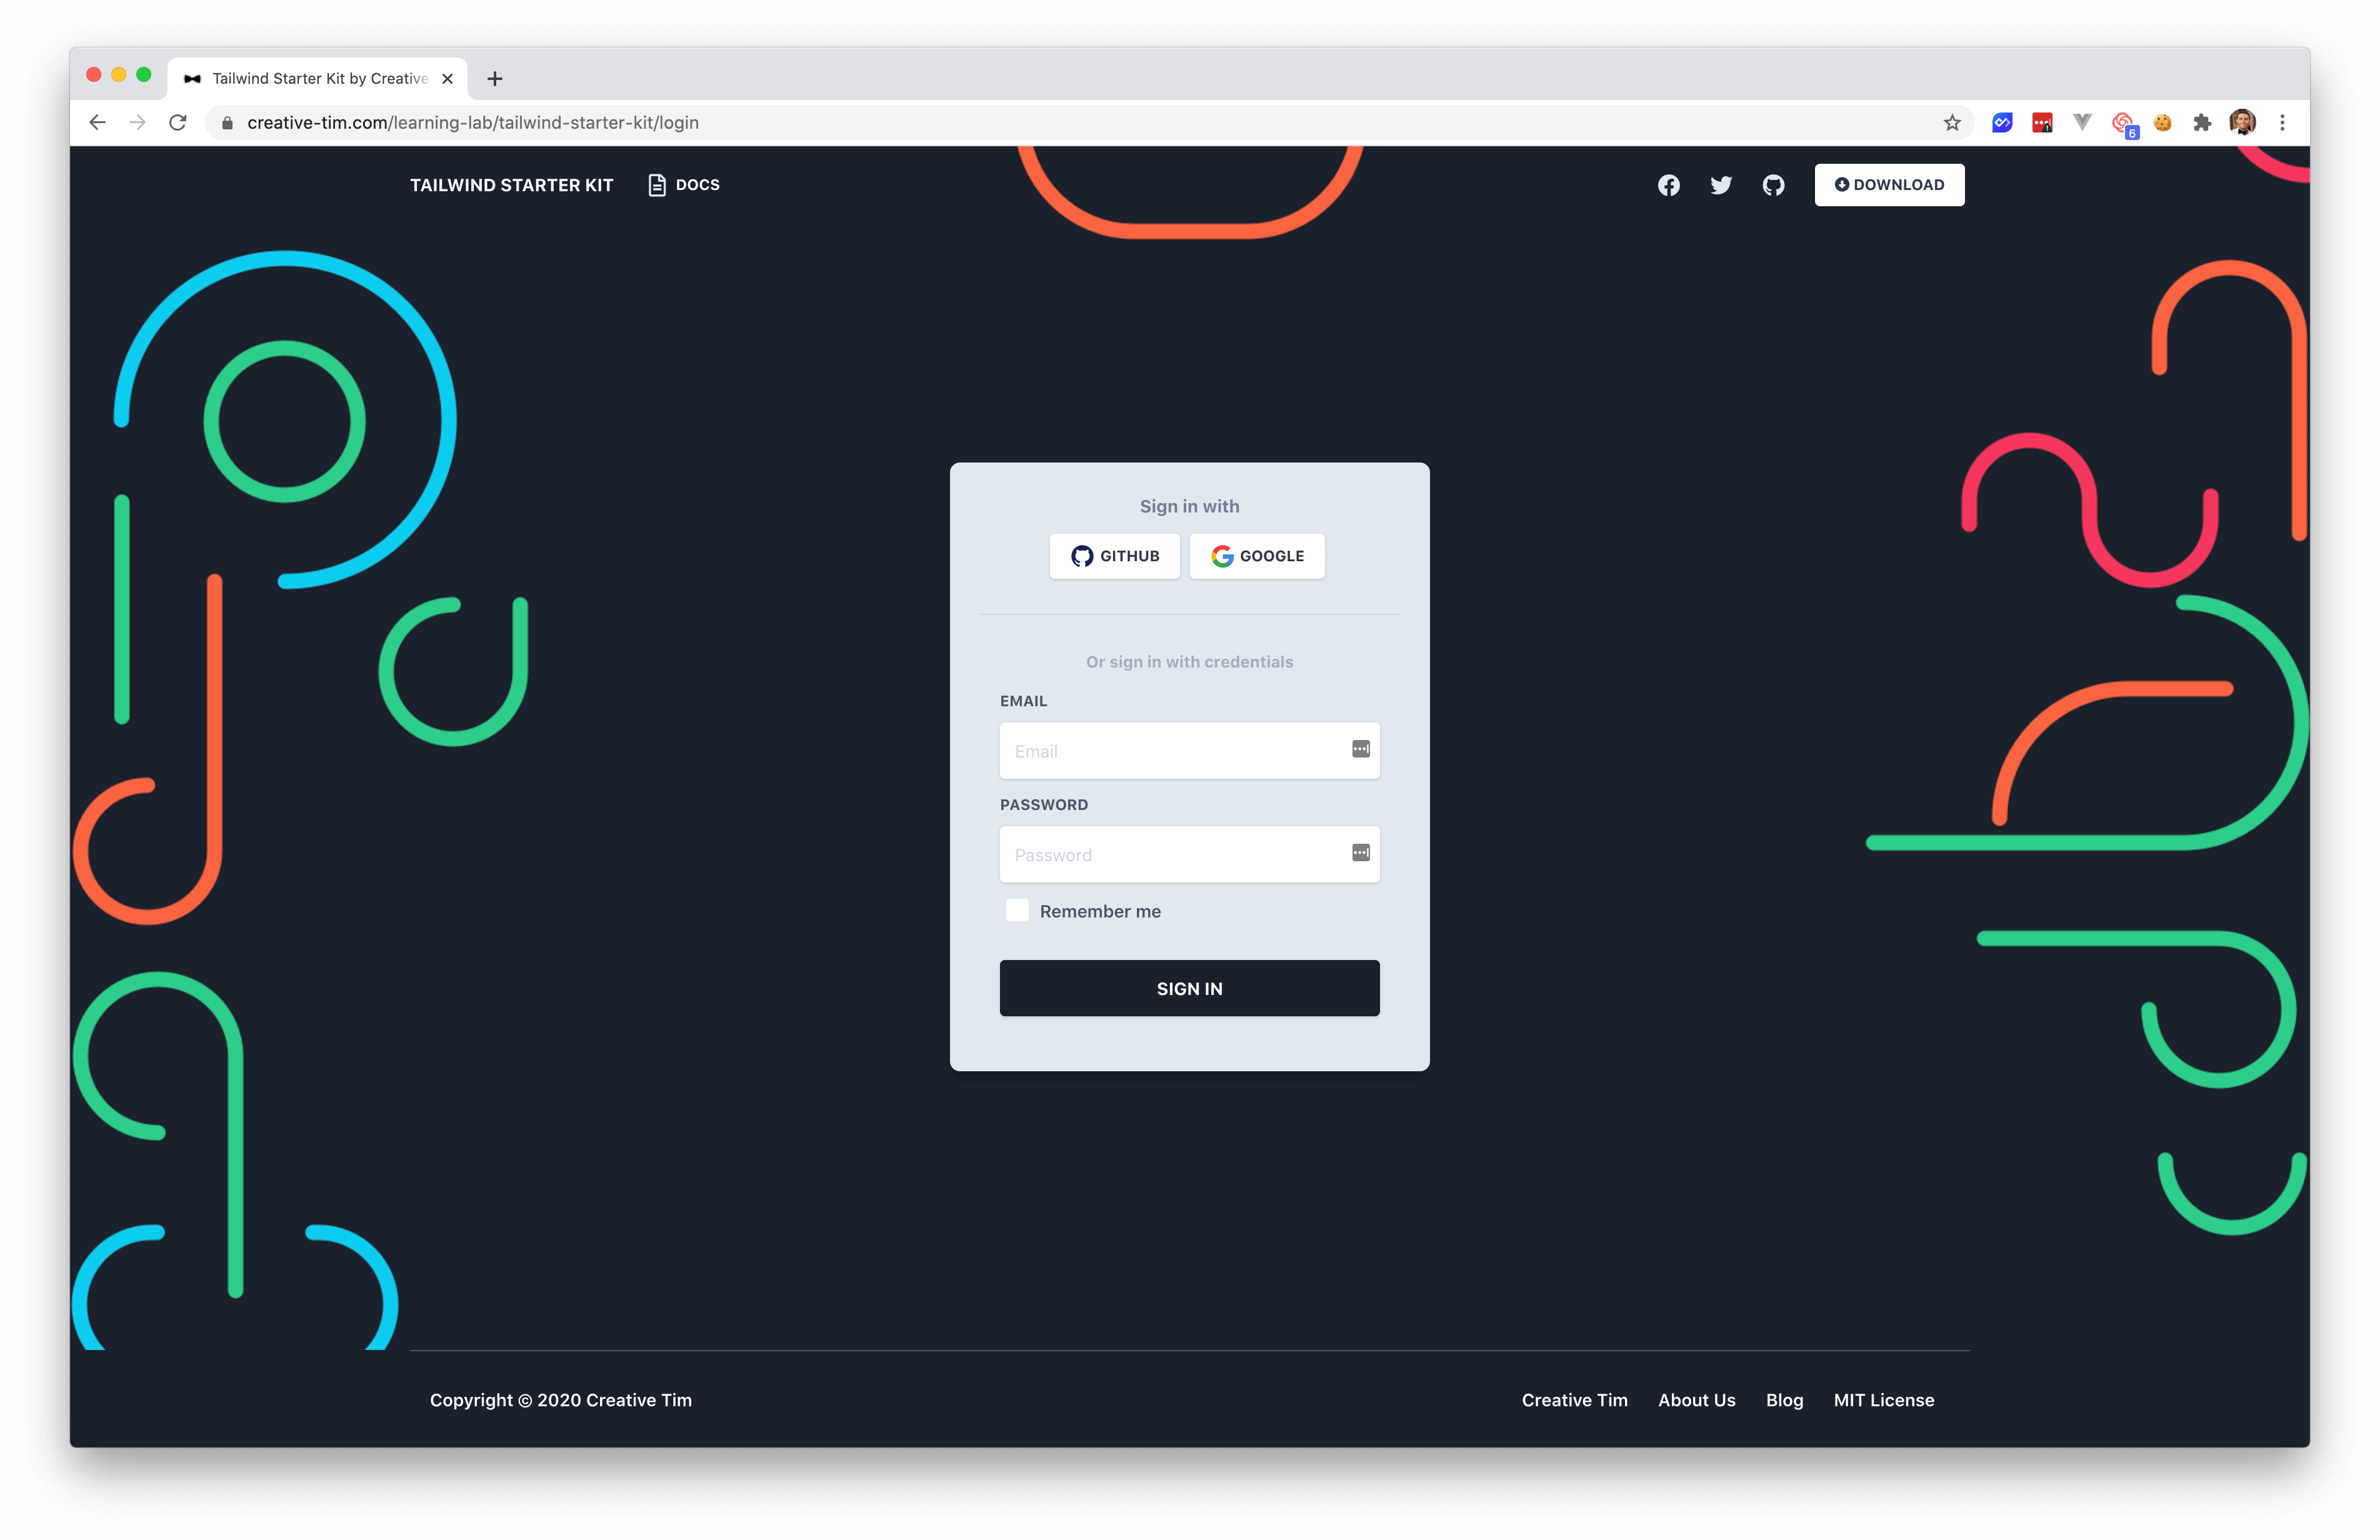Open DOWNLOAD dropdown button
The width and height of the screenshot is (2380, 1540).
1889,184
